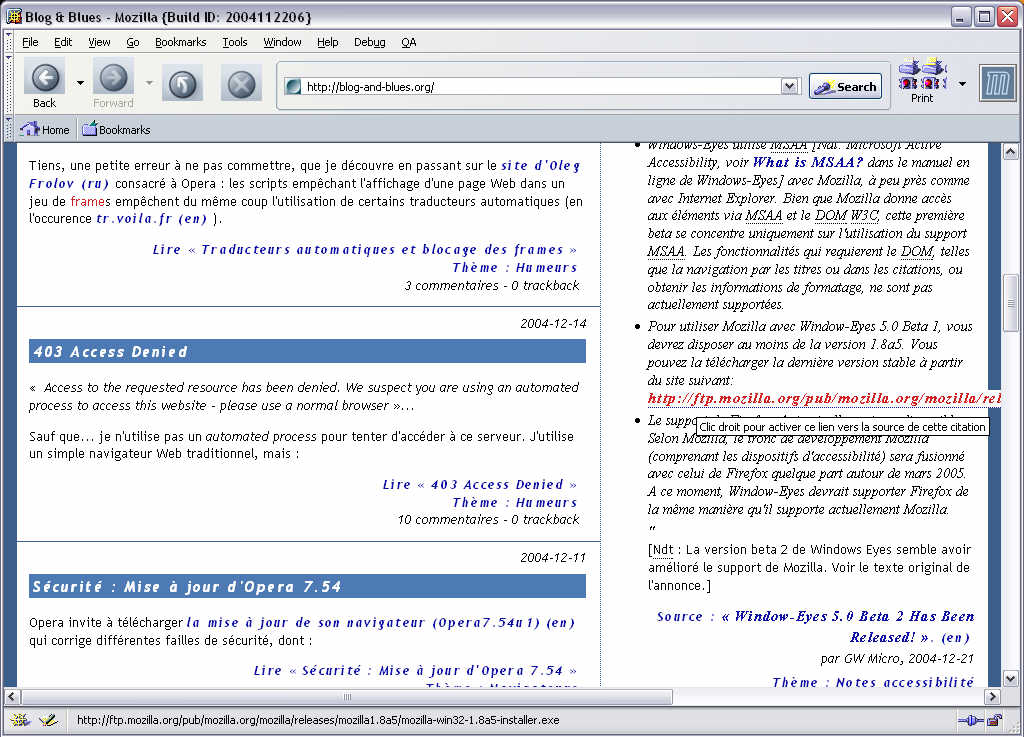Click the Navigator icon in the status bar

point(20,720)
